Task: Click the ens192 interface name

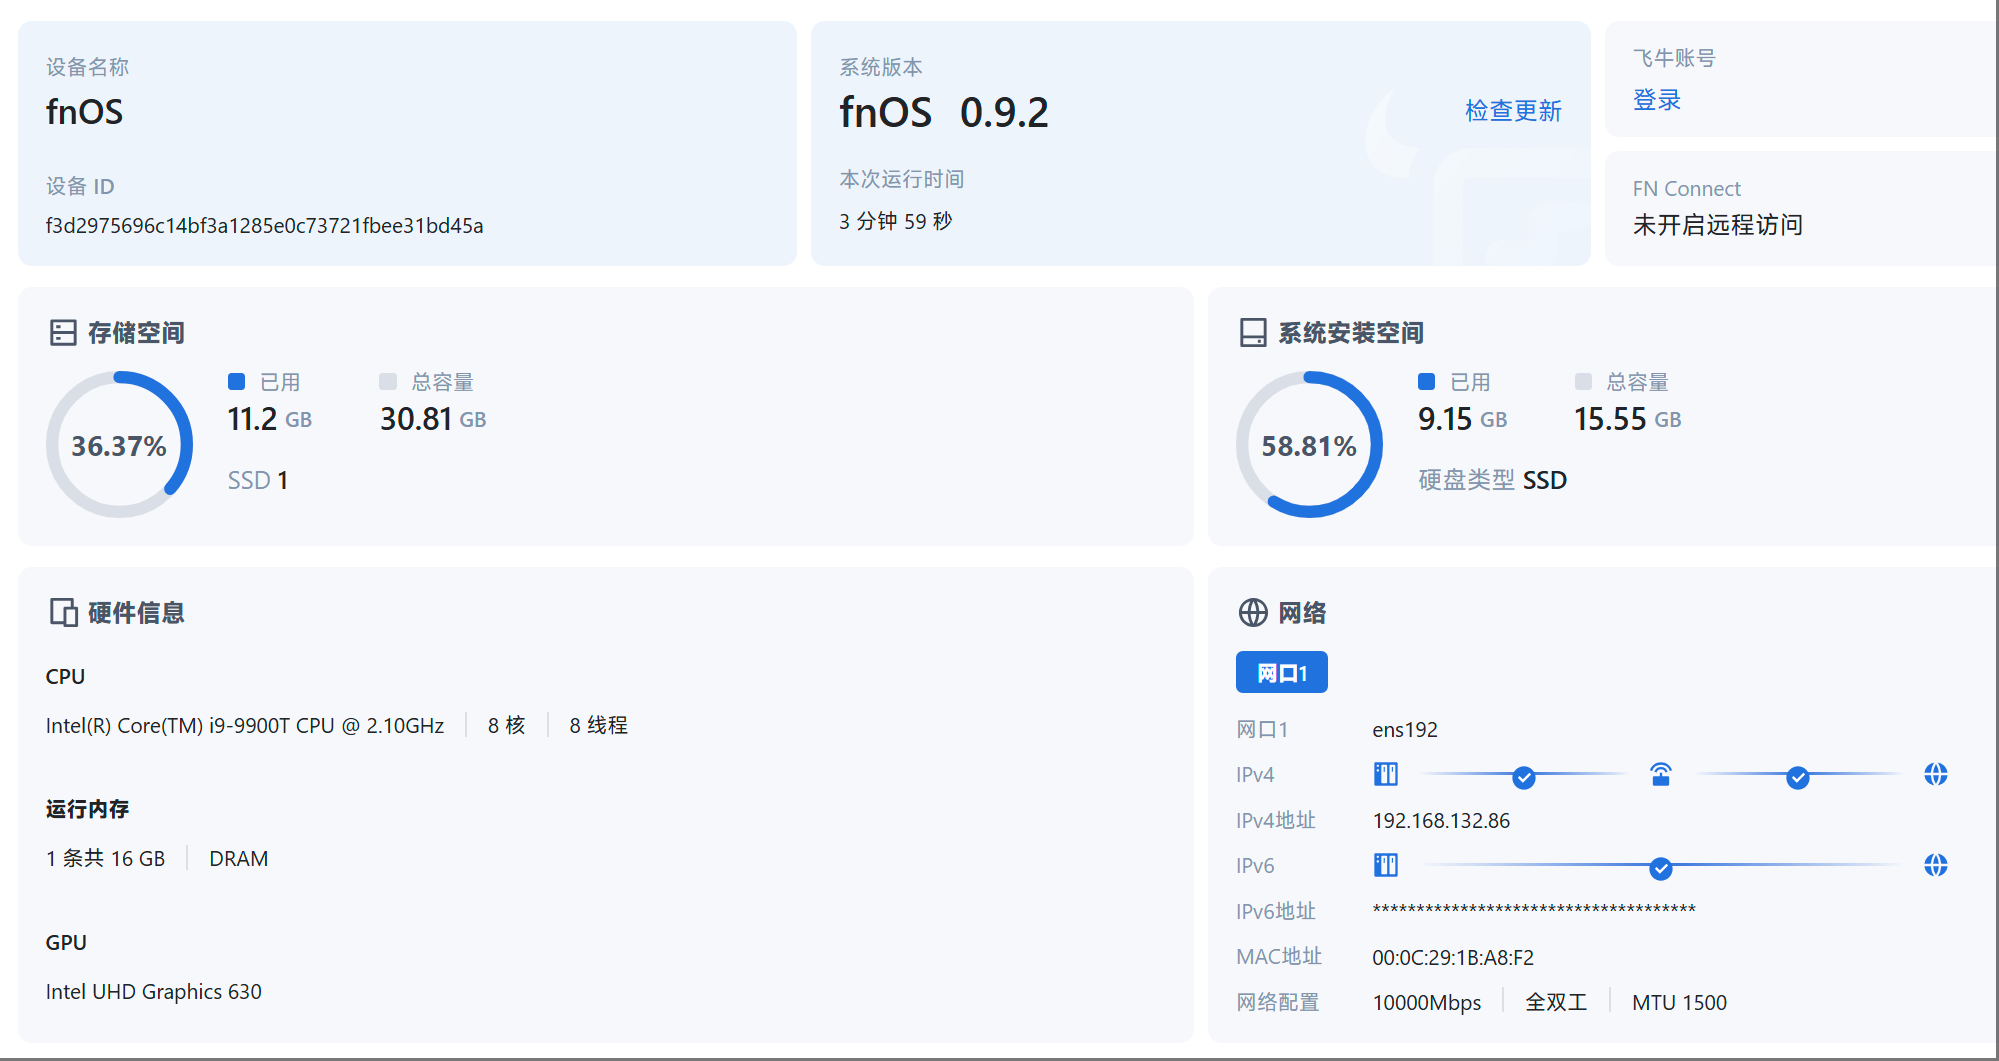Action: [1405, 730]
